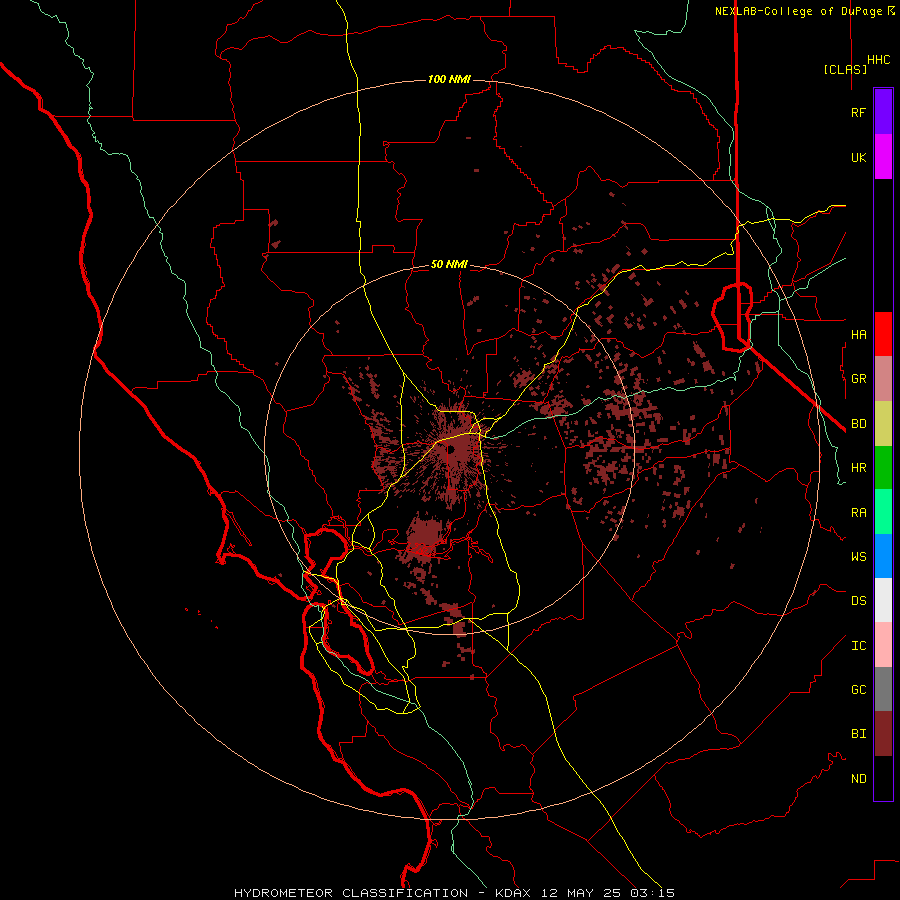The height and width of the screenshot is (900, 900).
Task: Click the HR green legend swatch
Action: pyautogui.click(x=883, y=468)
